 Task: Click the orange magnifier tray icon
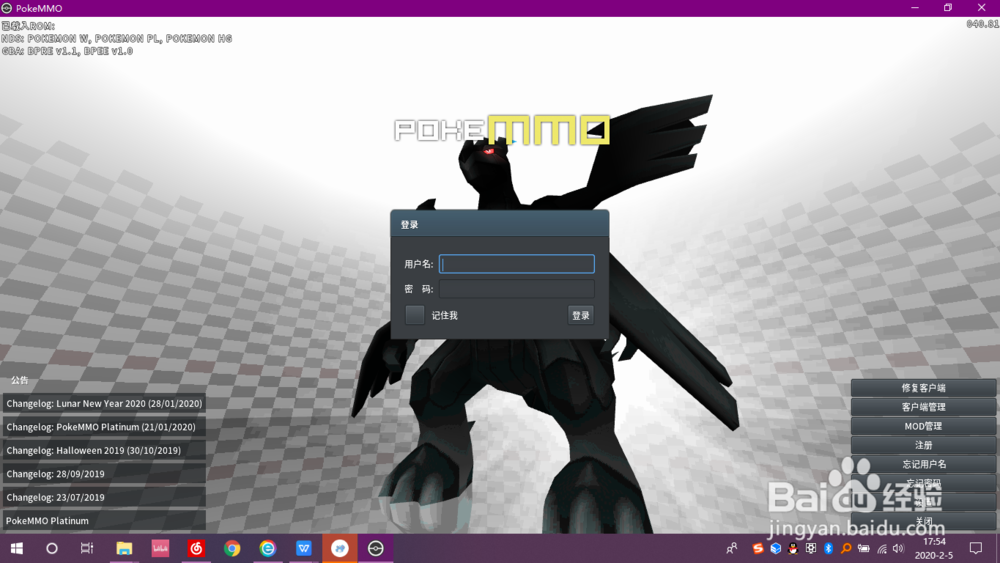[x=846, y=548]
